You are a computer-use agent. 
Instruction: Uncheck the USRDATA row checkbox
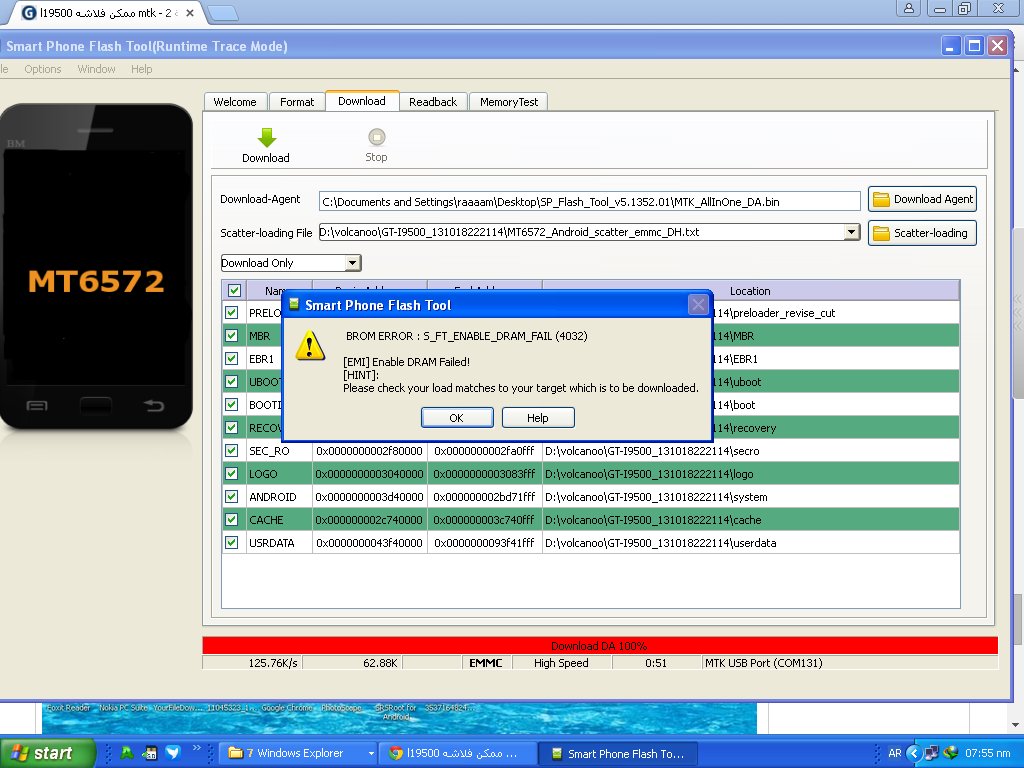pos(232,543)
